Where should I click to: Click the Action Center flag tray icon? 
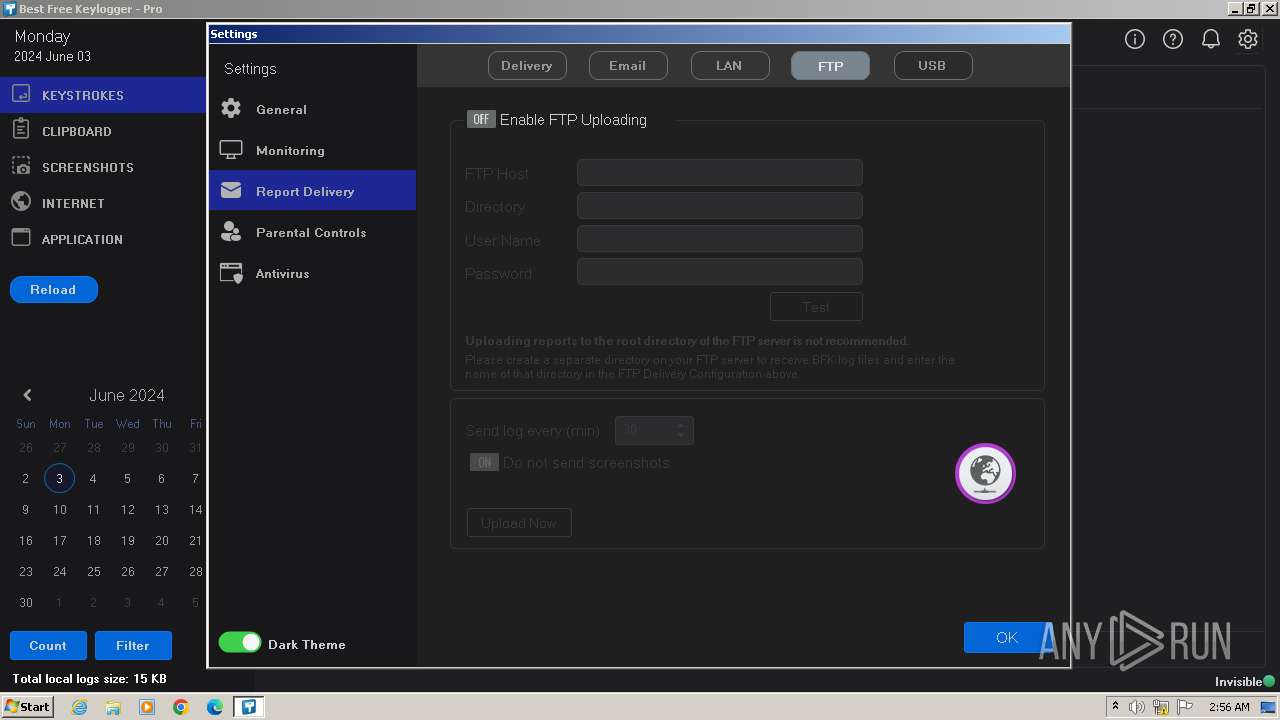(x=1185, y=707)
